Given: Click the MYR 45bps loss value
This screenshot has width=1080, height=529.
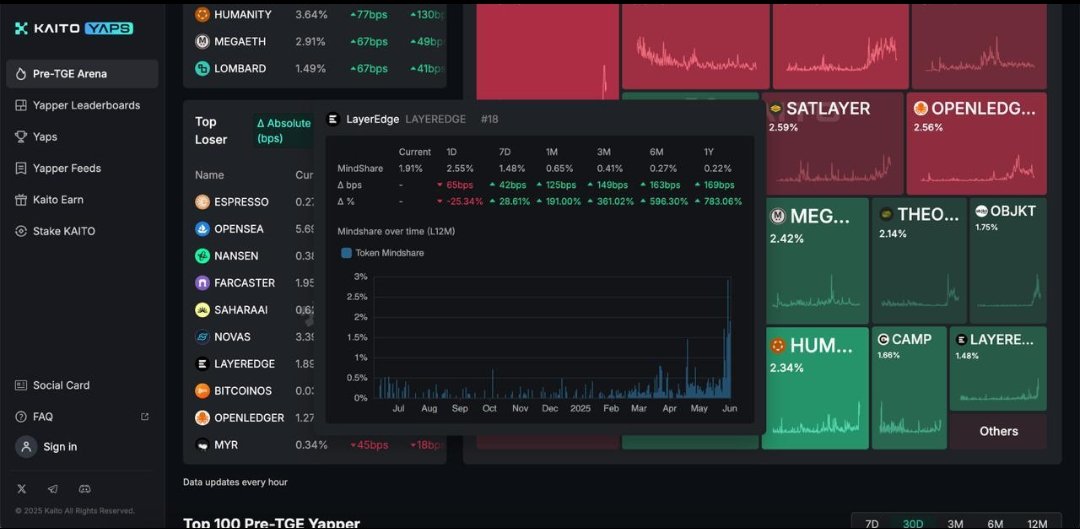Looking at the screenshot, I should tap(369, 445).
